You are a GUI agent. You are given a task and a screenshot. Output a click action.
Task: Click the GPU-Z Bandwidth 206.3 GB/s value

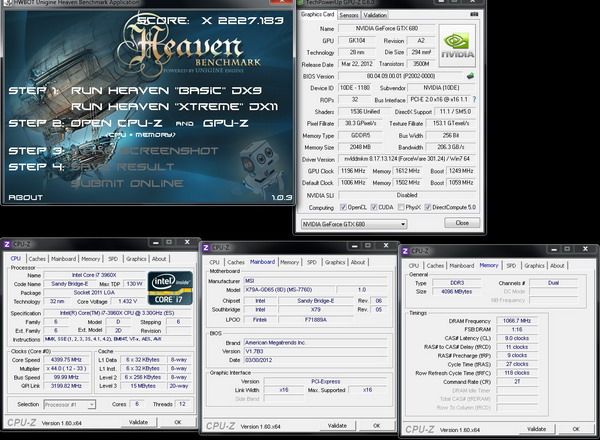pos(451,147)
